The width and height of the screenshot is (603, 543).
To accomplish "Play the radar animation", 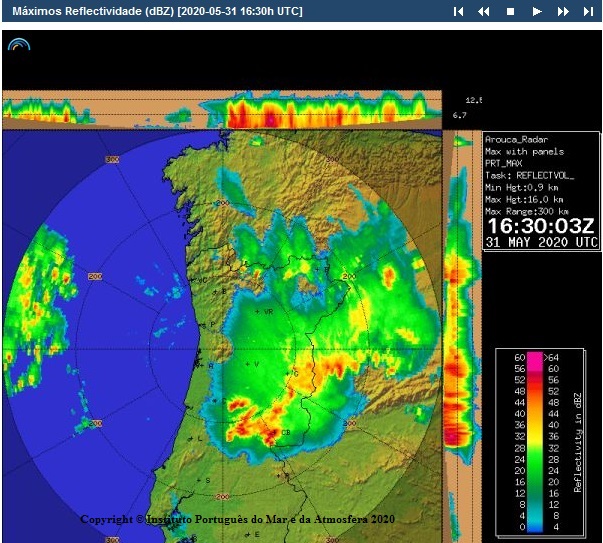I will click(x=537, y=12).
